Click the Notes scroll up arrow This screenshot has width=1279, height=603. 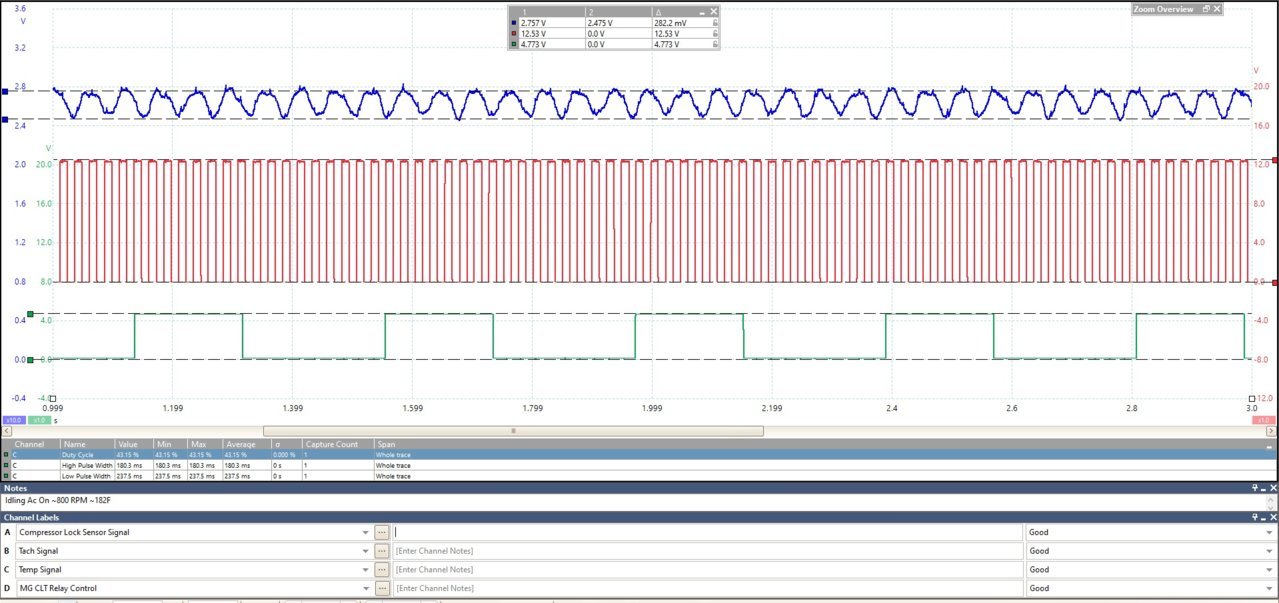[1273, 498]
